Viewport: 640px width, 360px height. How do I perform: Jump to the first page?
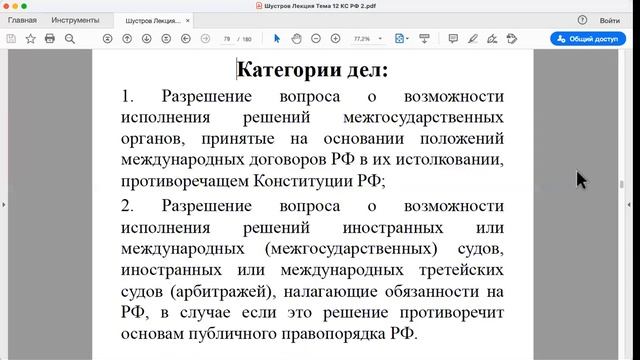[107, 39]
